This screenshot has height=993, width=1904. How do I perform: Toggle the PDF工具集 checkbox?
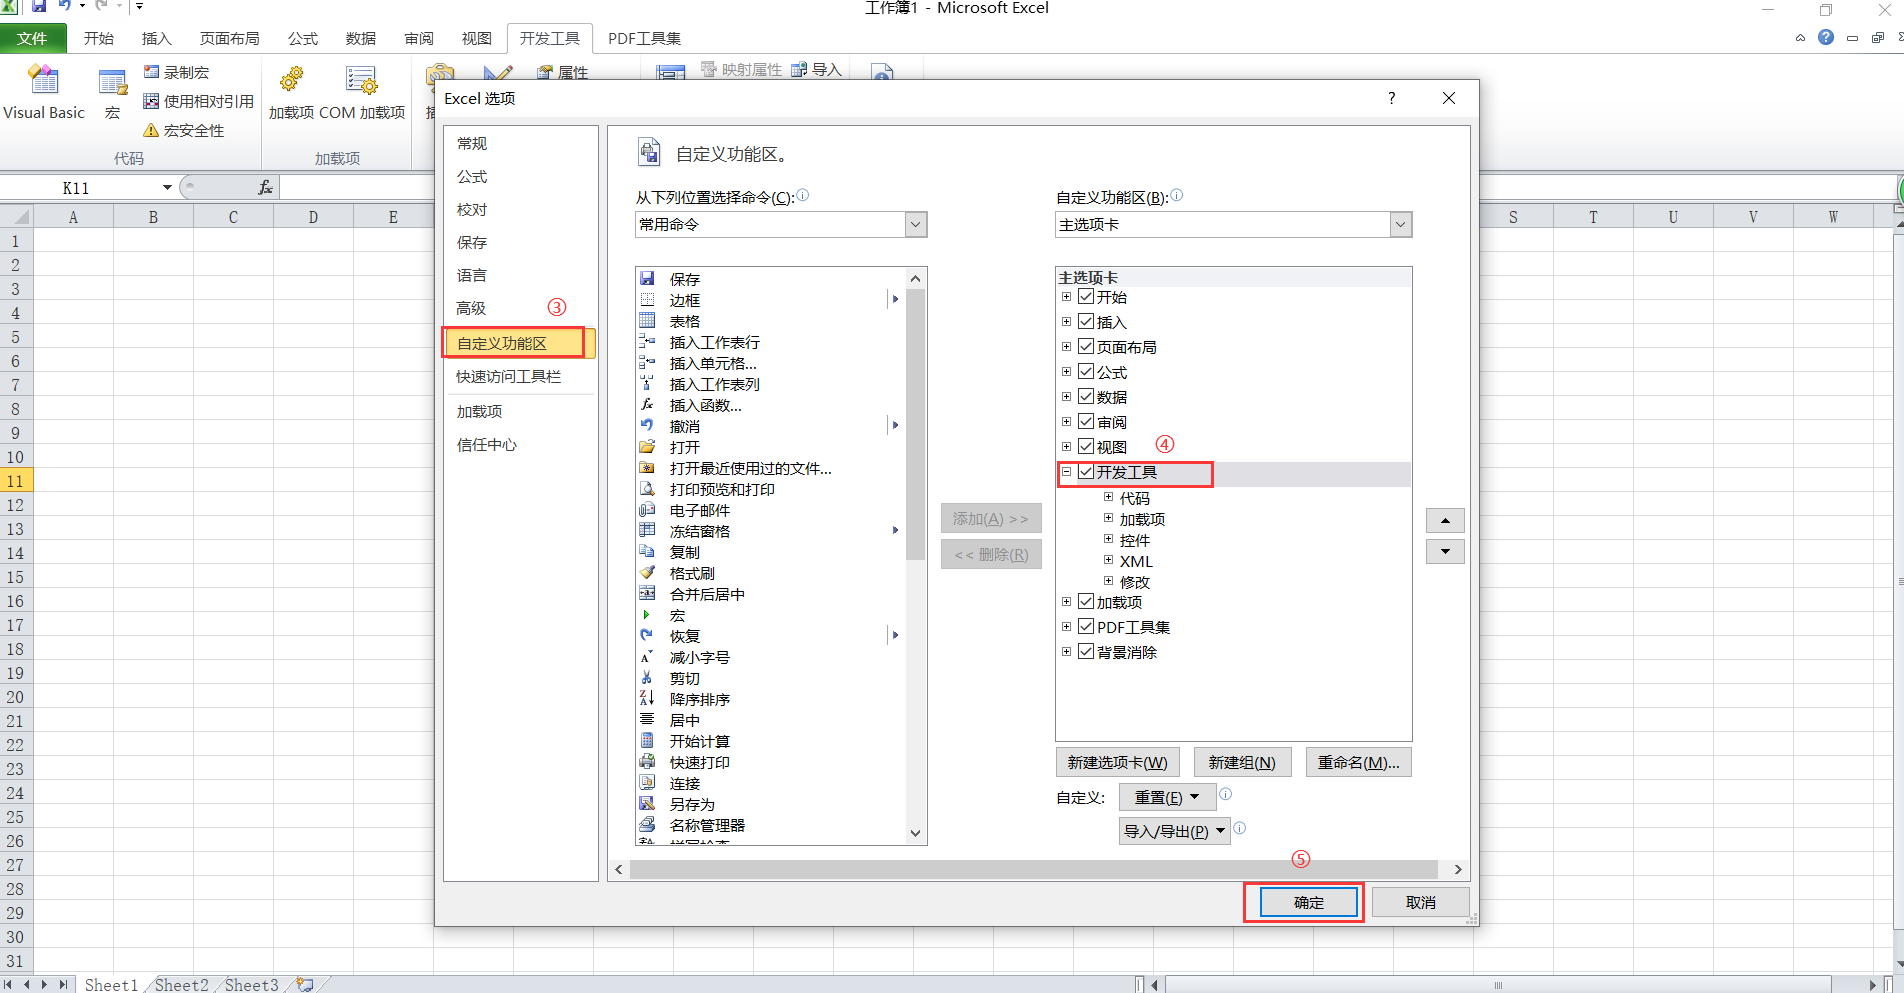1086,627
